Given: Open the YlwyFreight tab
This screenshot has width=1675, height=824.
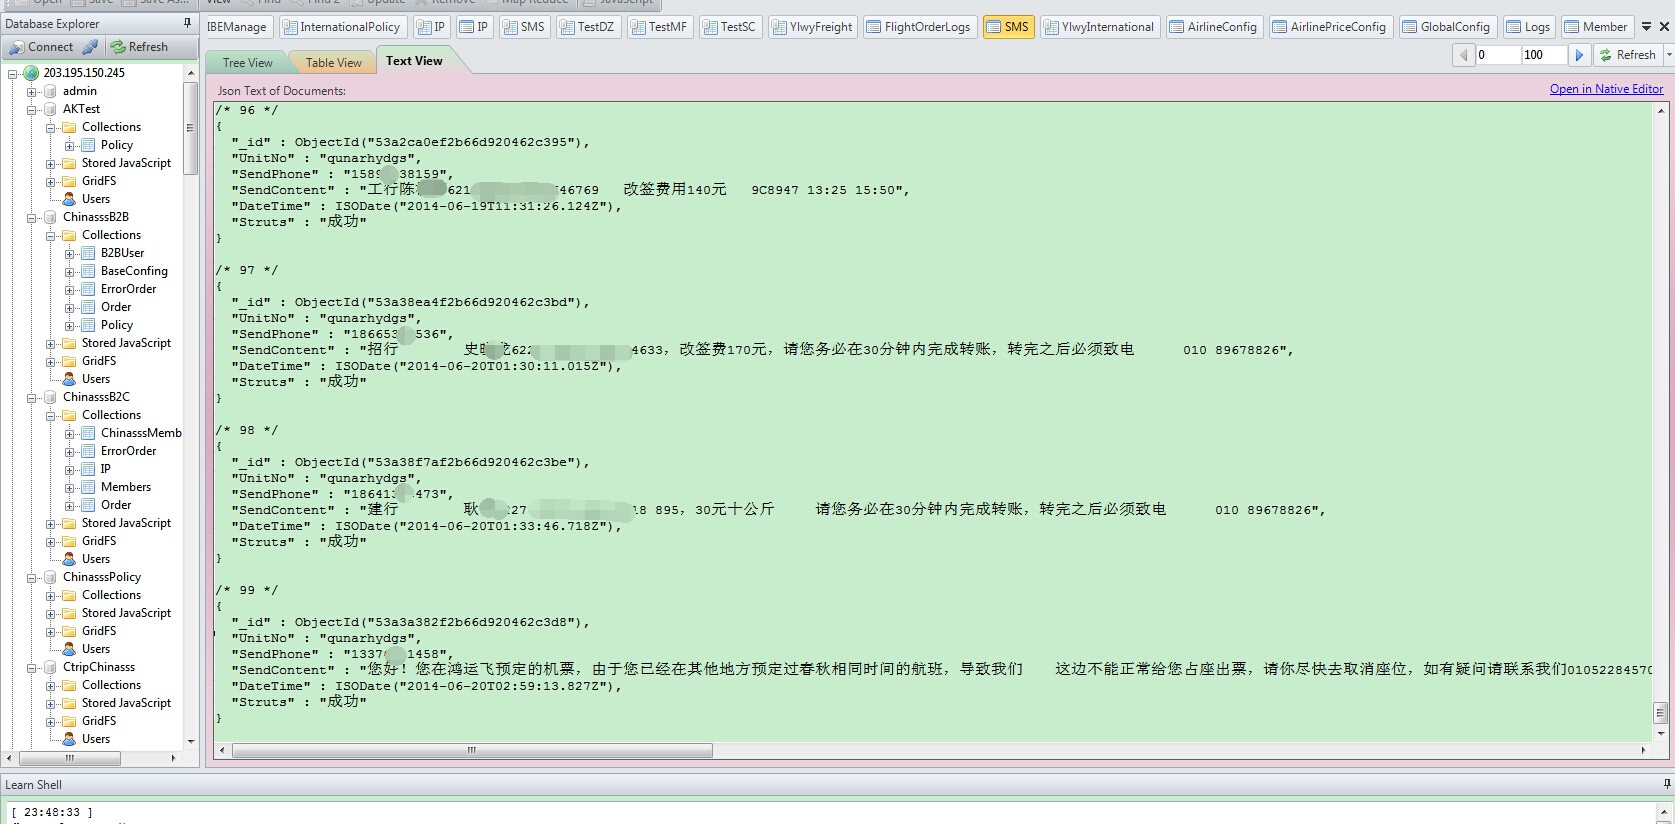Looking at the screenshot, I should pyautogui.click(x=812, y=27).
